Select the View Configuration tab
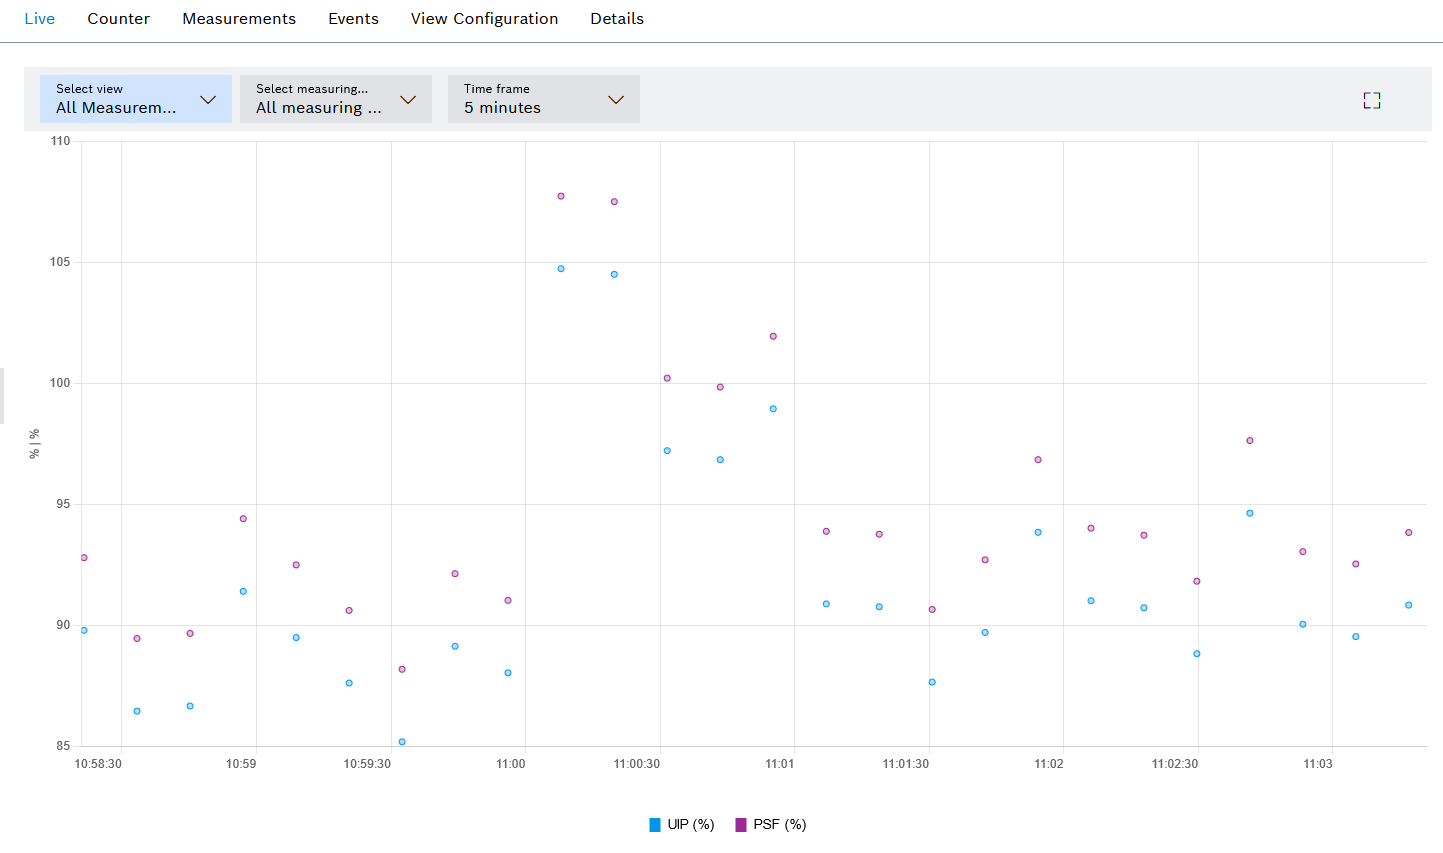1443x853 pixels. (x=484, y=19)
